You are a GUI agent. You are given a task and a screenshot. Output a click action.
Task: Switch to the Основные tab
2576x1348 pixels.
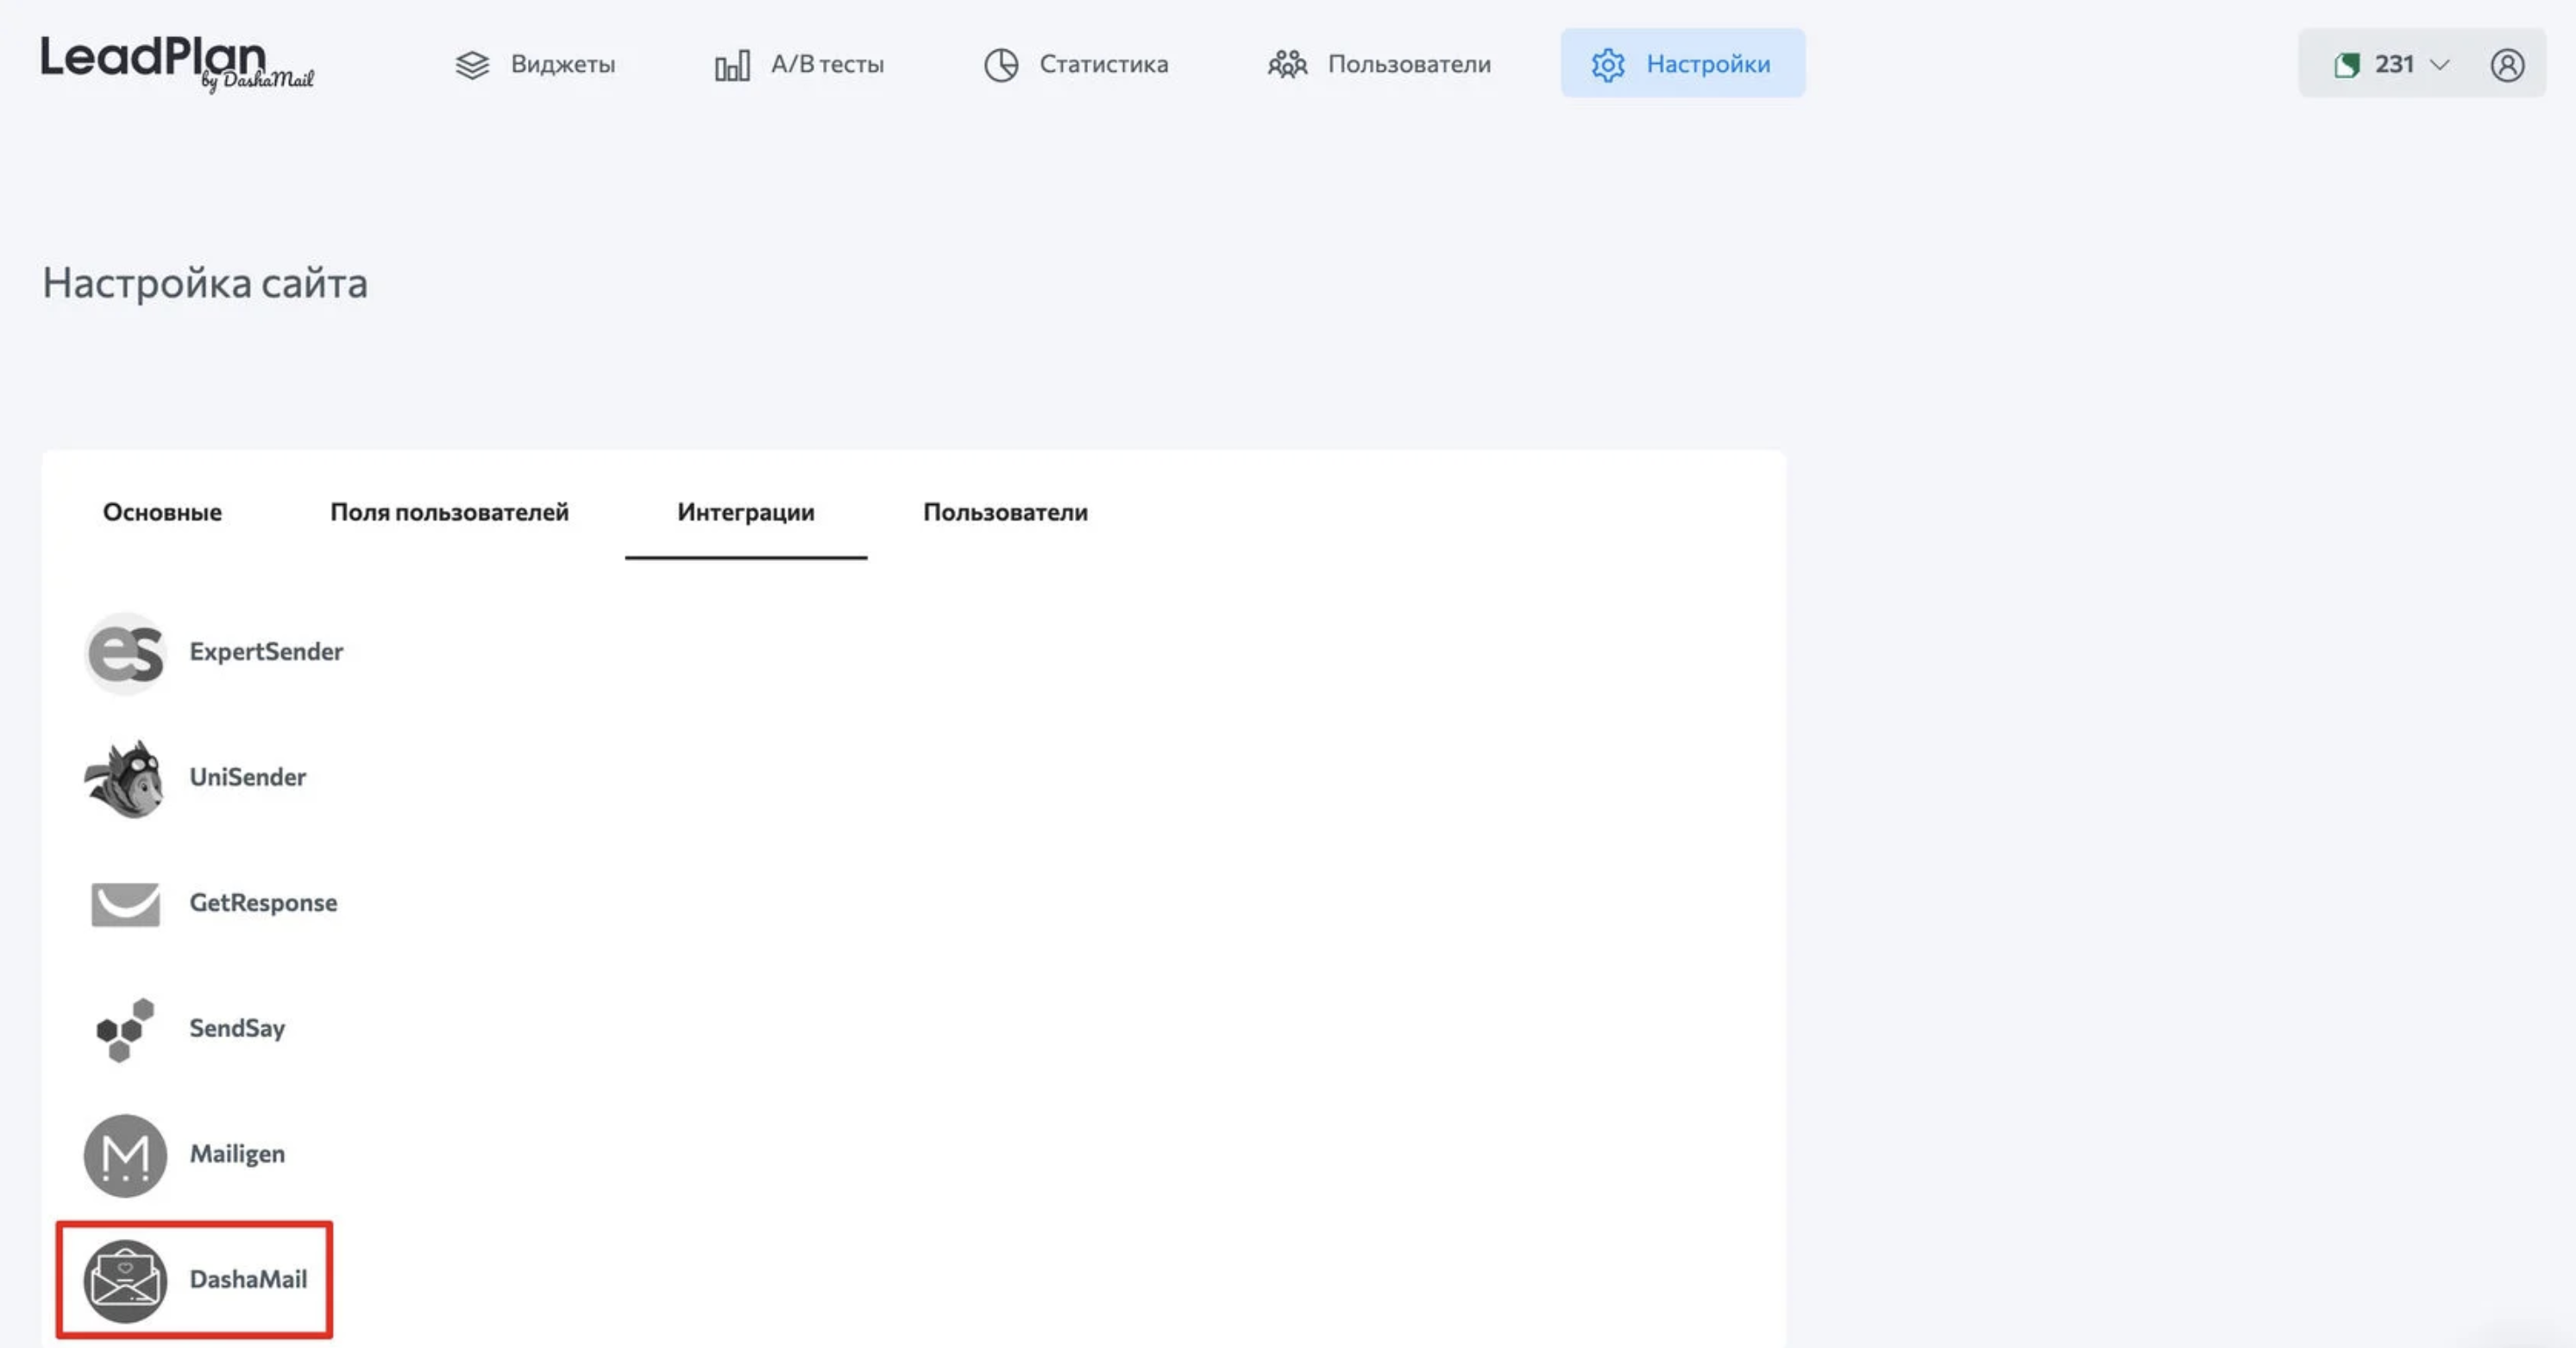pos(162,512)
